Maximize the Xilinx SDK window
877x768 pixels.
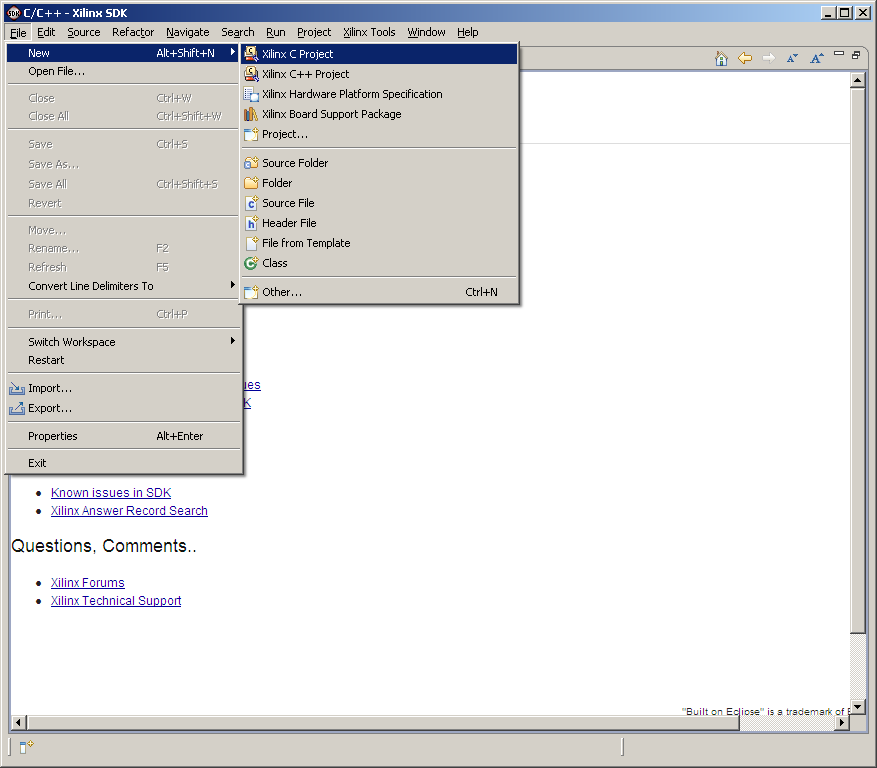coord(845,13)
